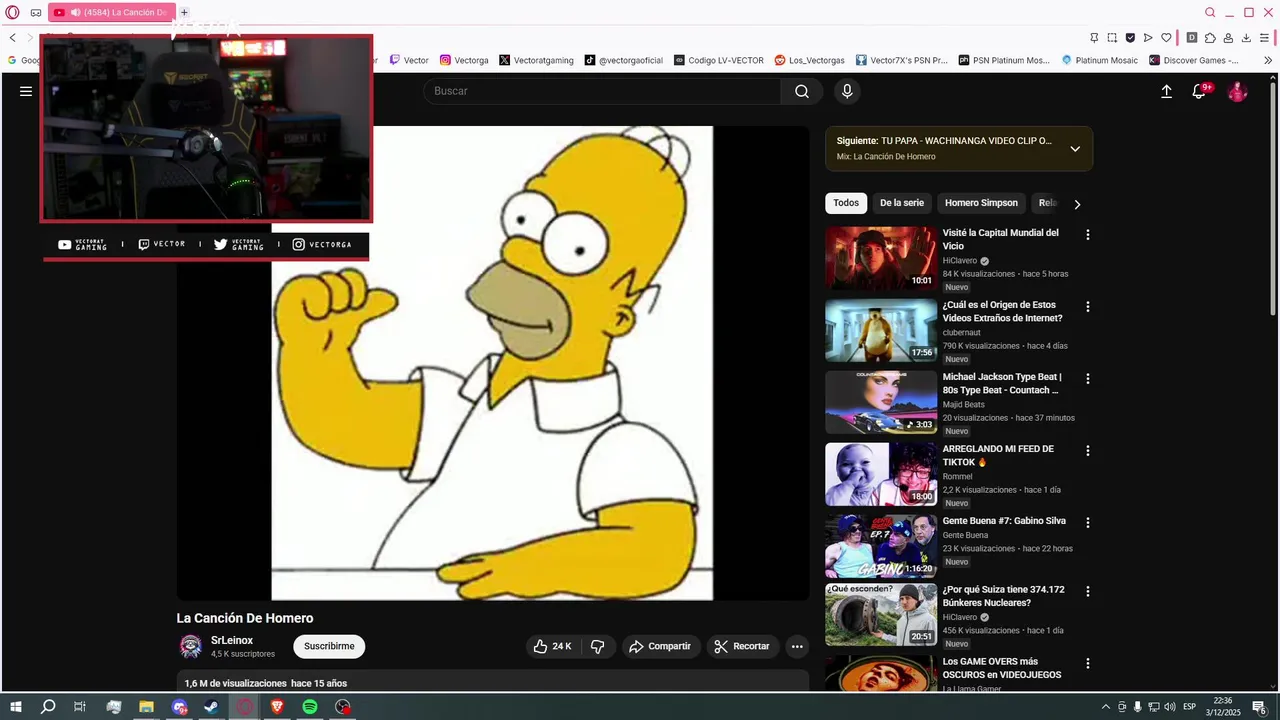Viewport: 1280px width, 720px height.
Task: Select the Homero Simpson chip
Action: pyautogui.click(x=981, y=203)
